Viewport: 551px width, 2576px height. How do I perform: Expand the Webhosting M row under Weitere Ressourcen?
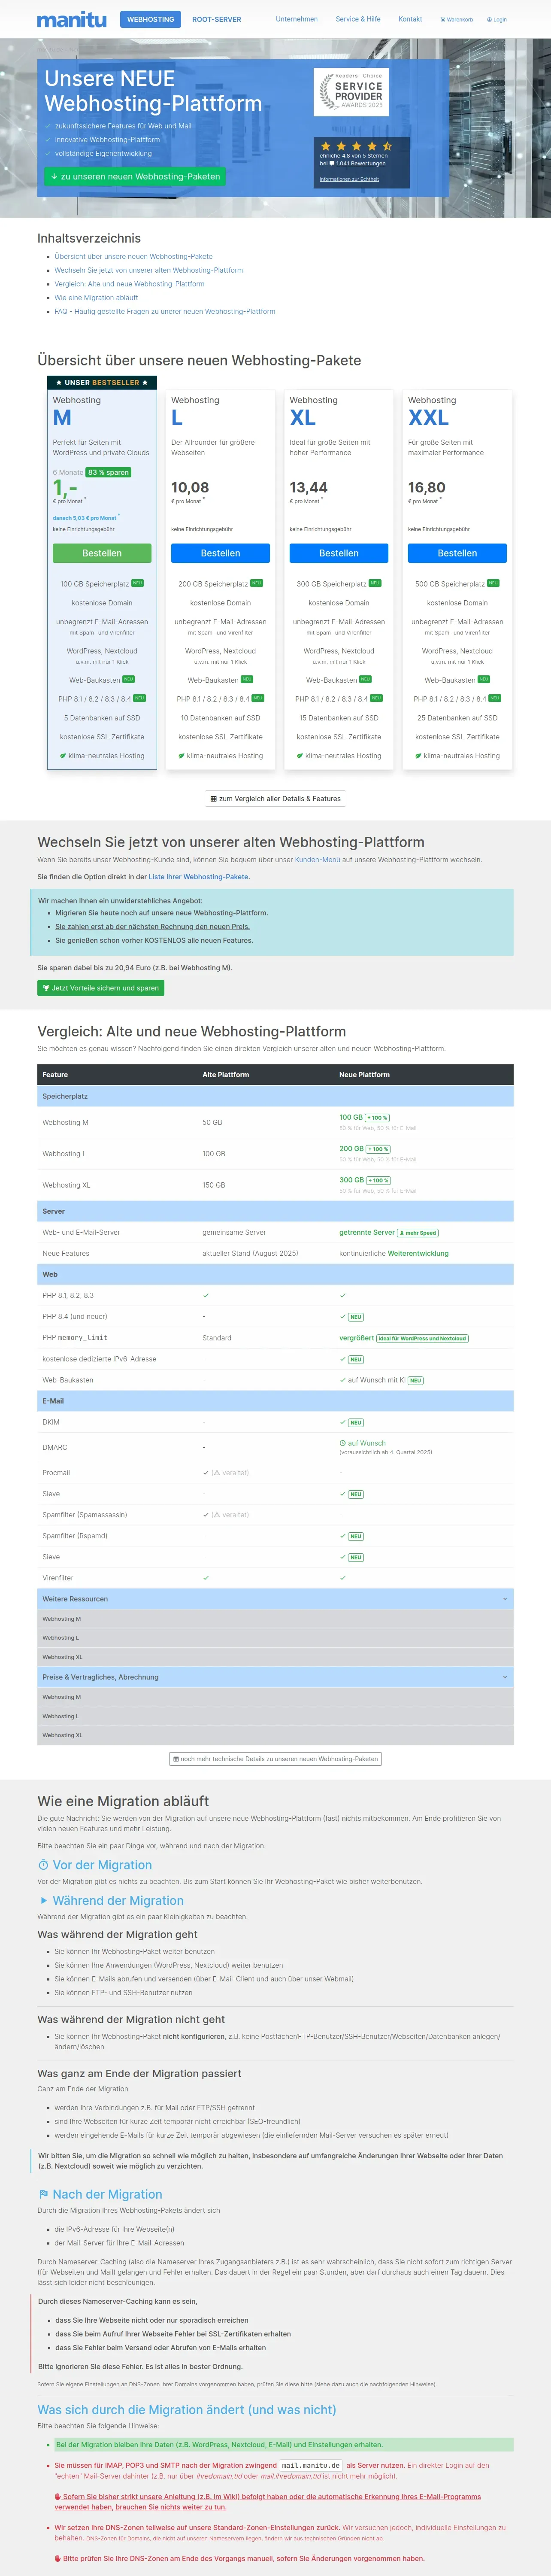coord(276,1619)
